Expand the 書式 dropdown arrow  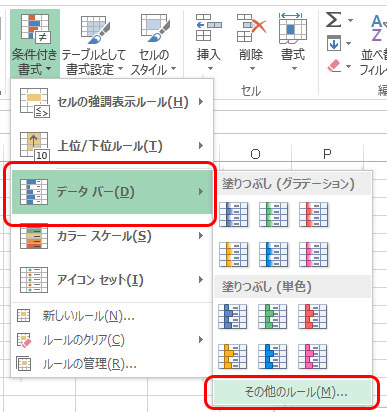pyautogui.click(x=294, y=69)
